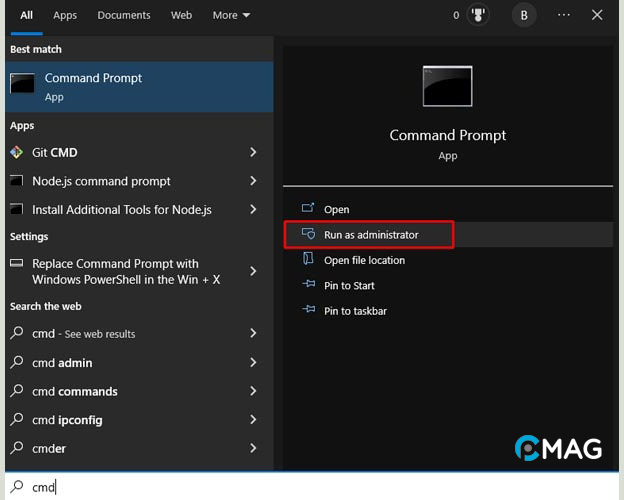The height and width of the screenshot is (500, 624).
Task: Click the Git CMD colorful icon
Action: 17,152
